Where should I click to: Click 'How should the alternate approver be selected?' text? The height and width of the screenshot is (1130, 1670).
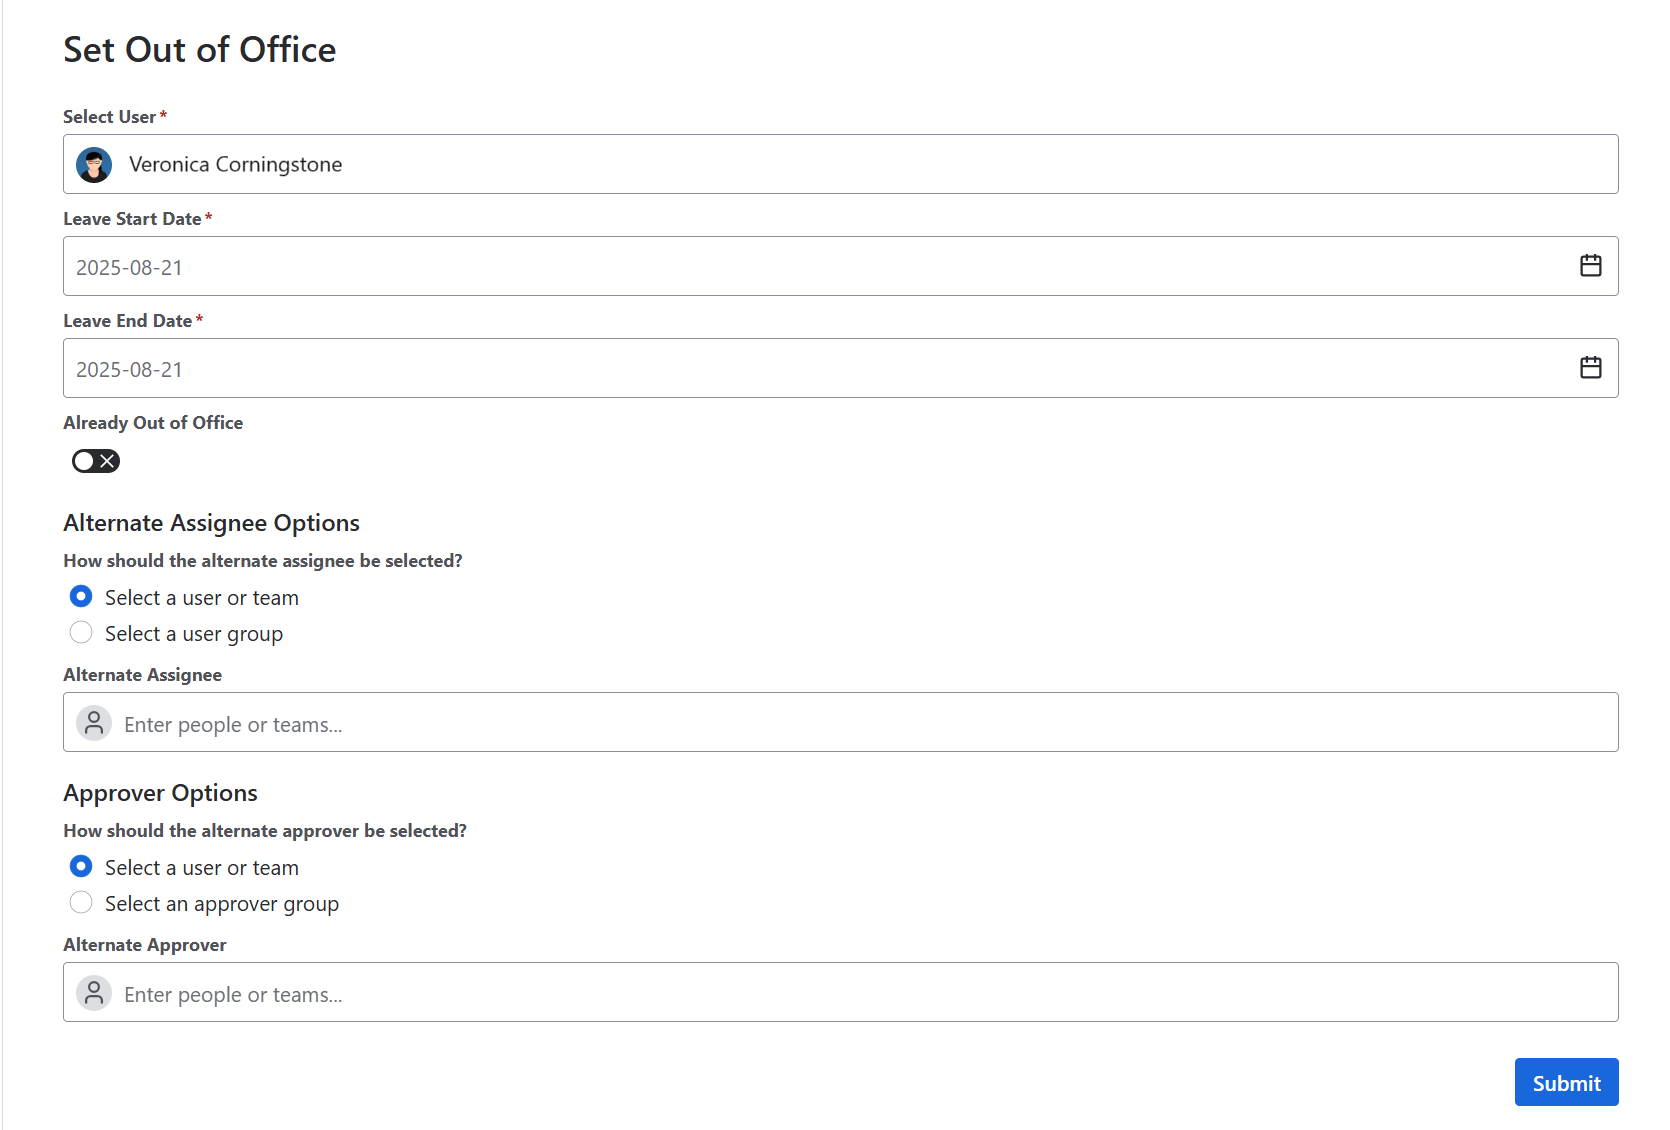[x=265, y=831]
